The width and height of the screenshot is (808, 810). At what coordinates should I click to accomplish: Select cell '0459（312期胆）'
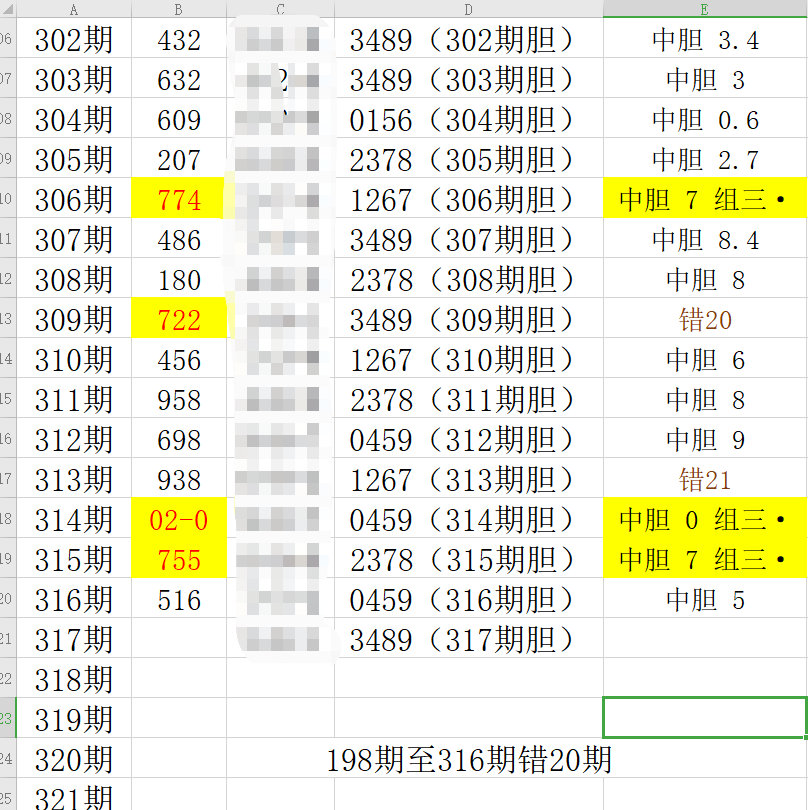click(469, 440)
